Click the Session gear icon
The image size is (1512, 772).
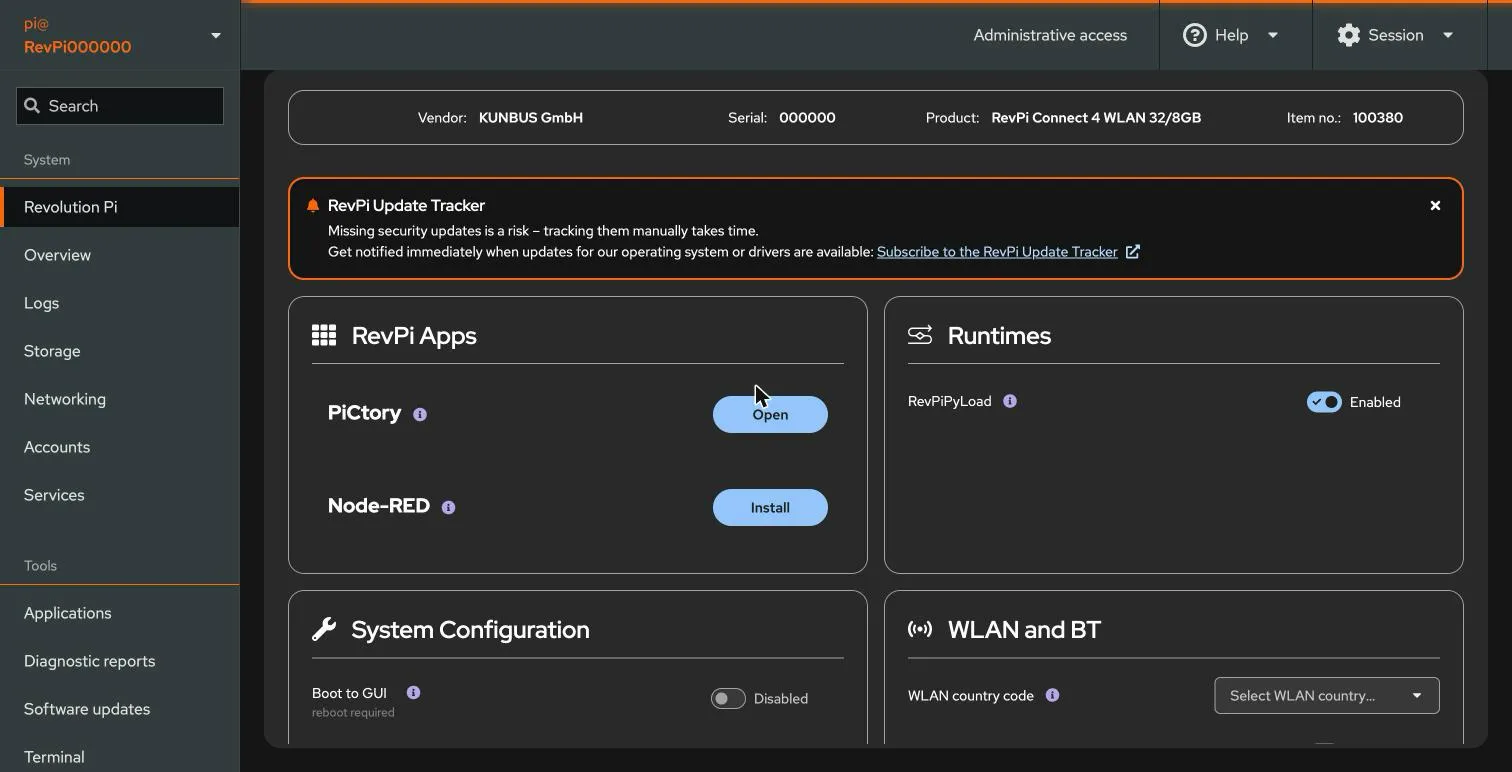point(1349,35)
